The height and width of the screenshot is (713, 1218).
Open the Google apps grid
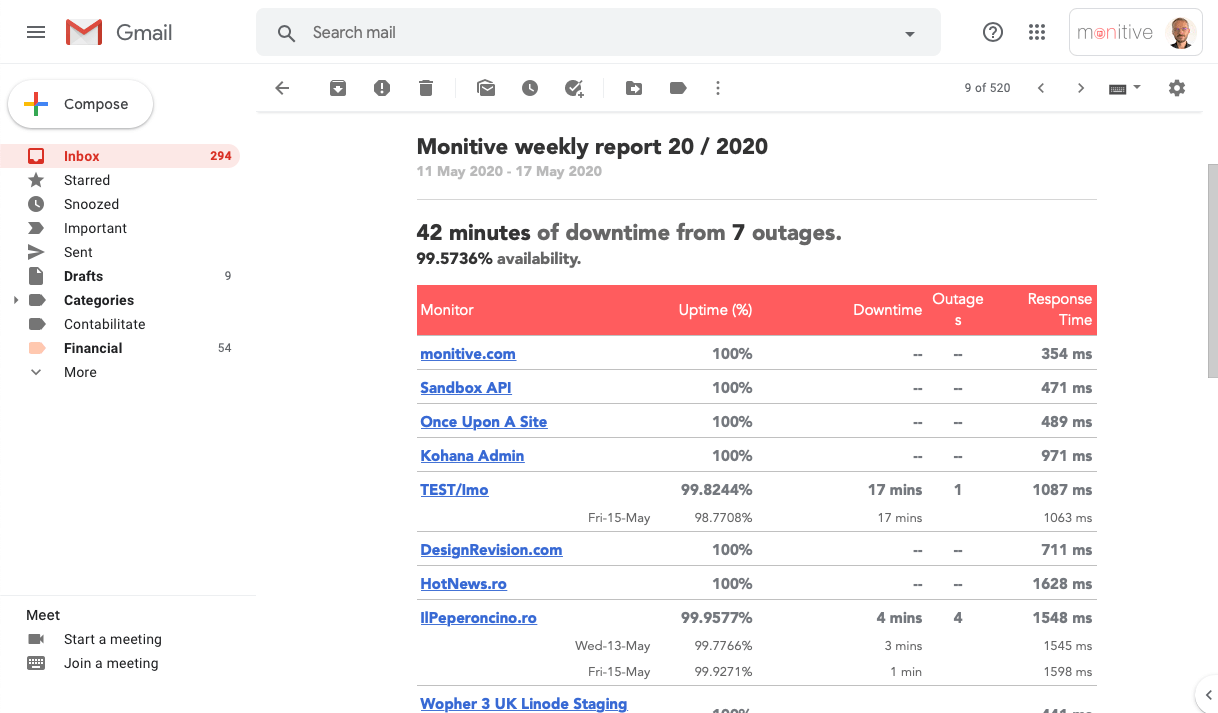tap(1037, 32)
